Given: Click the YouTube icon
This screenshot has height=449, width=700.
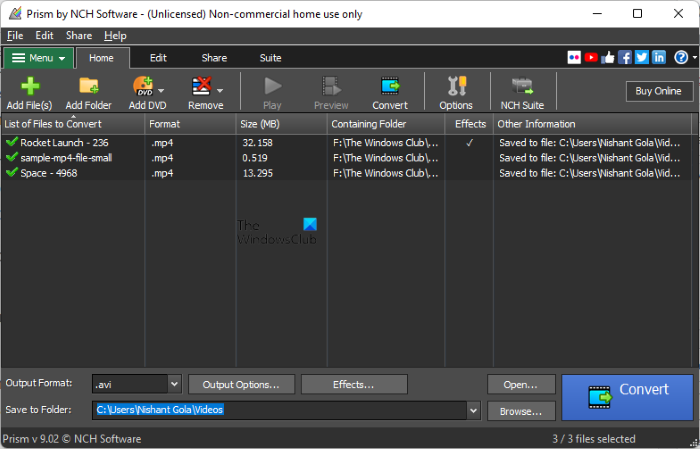Looking at the screenshot, I should click(591, 58).
